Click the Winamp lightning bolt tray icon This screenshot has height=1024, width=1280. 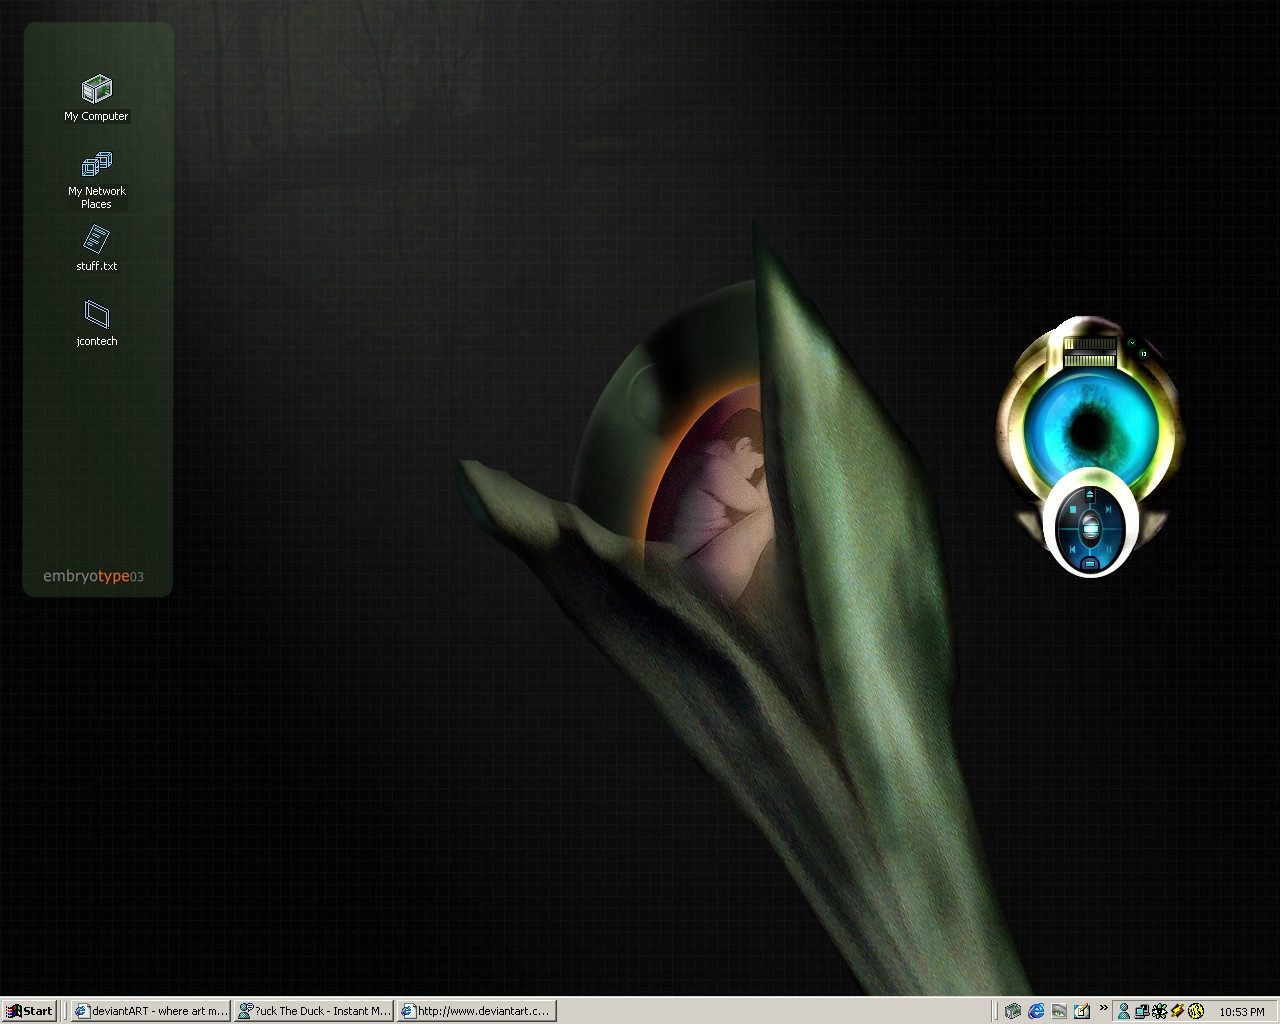point(1178,1011)
